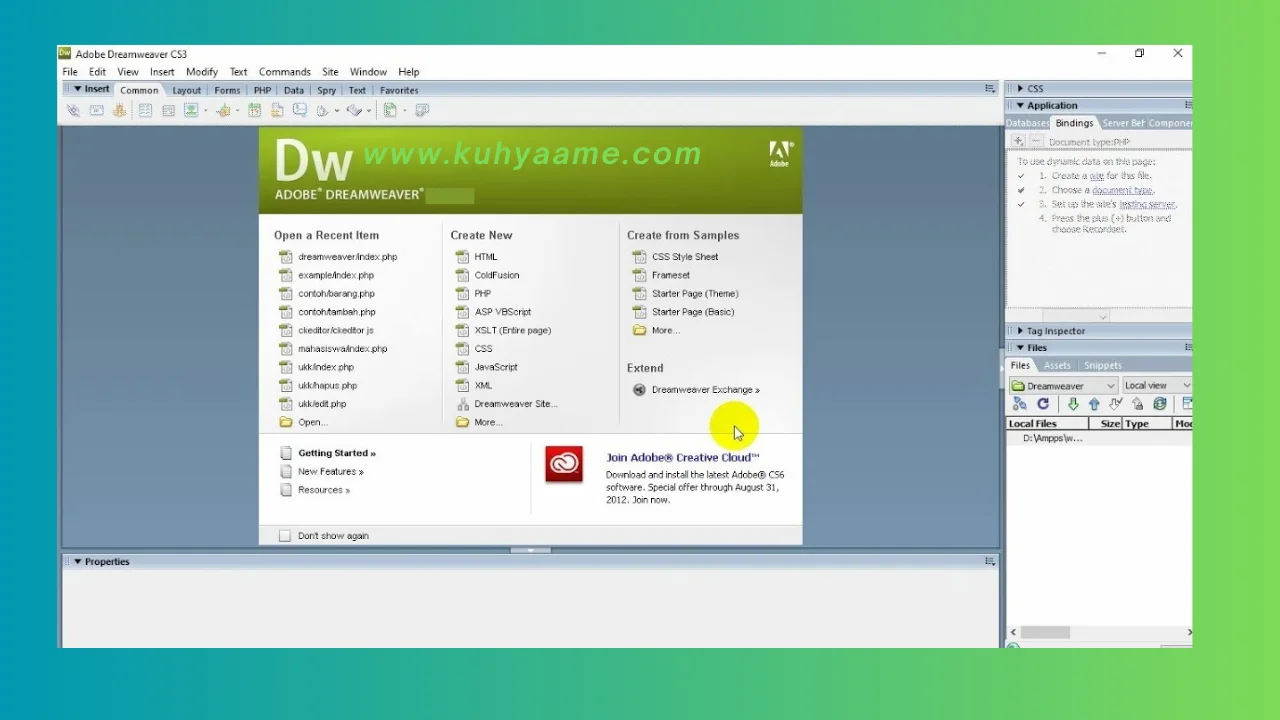
Task: Check the Don't show again box
Action: (285, 536)
